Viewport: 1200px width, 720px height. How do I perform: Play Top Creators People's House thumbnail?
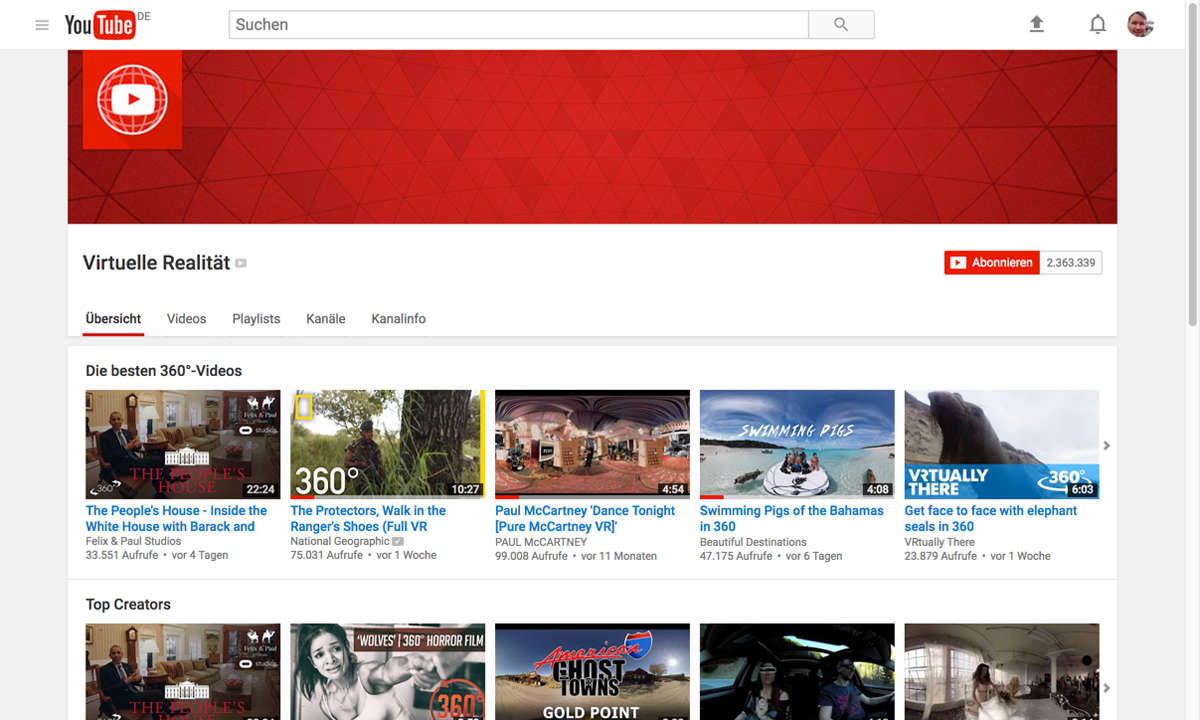pos(183,672)
